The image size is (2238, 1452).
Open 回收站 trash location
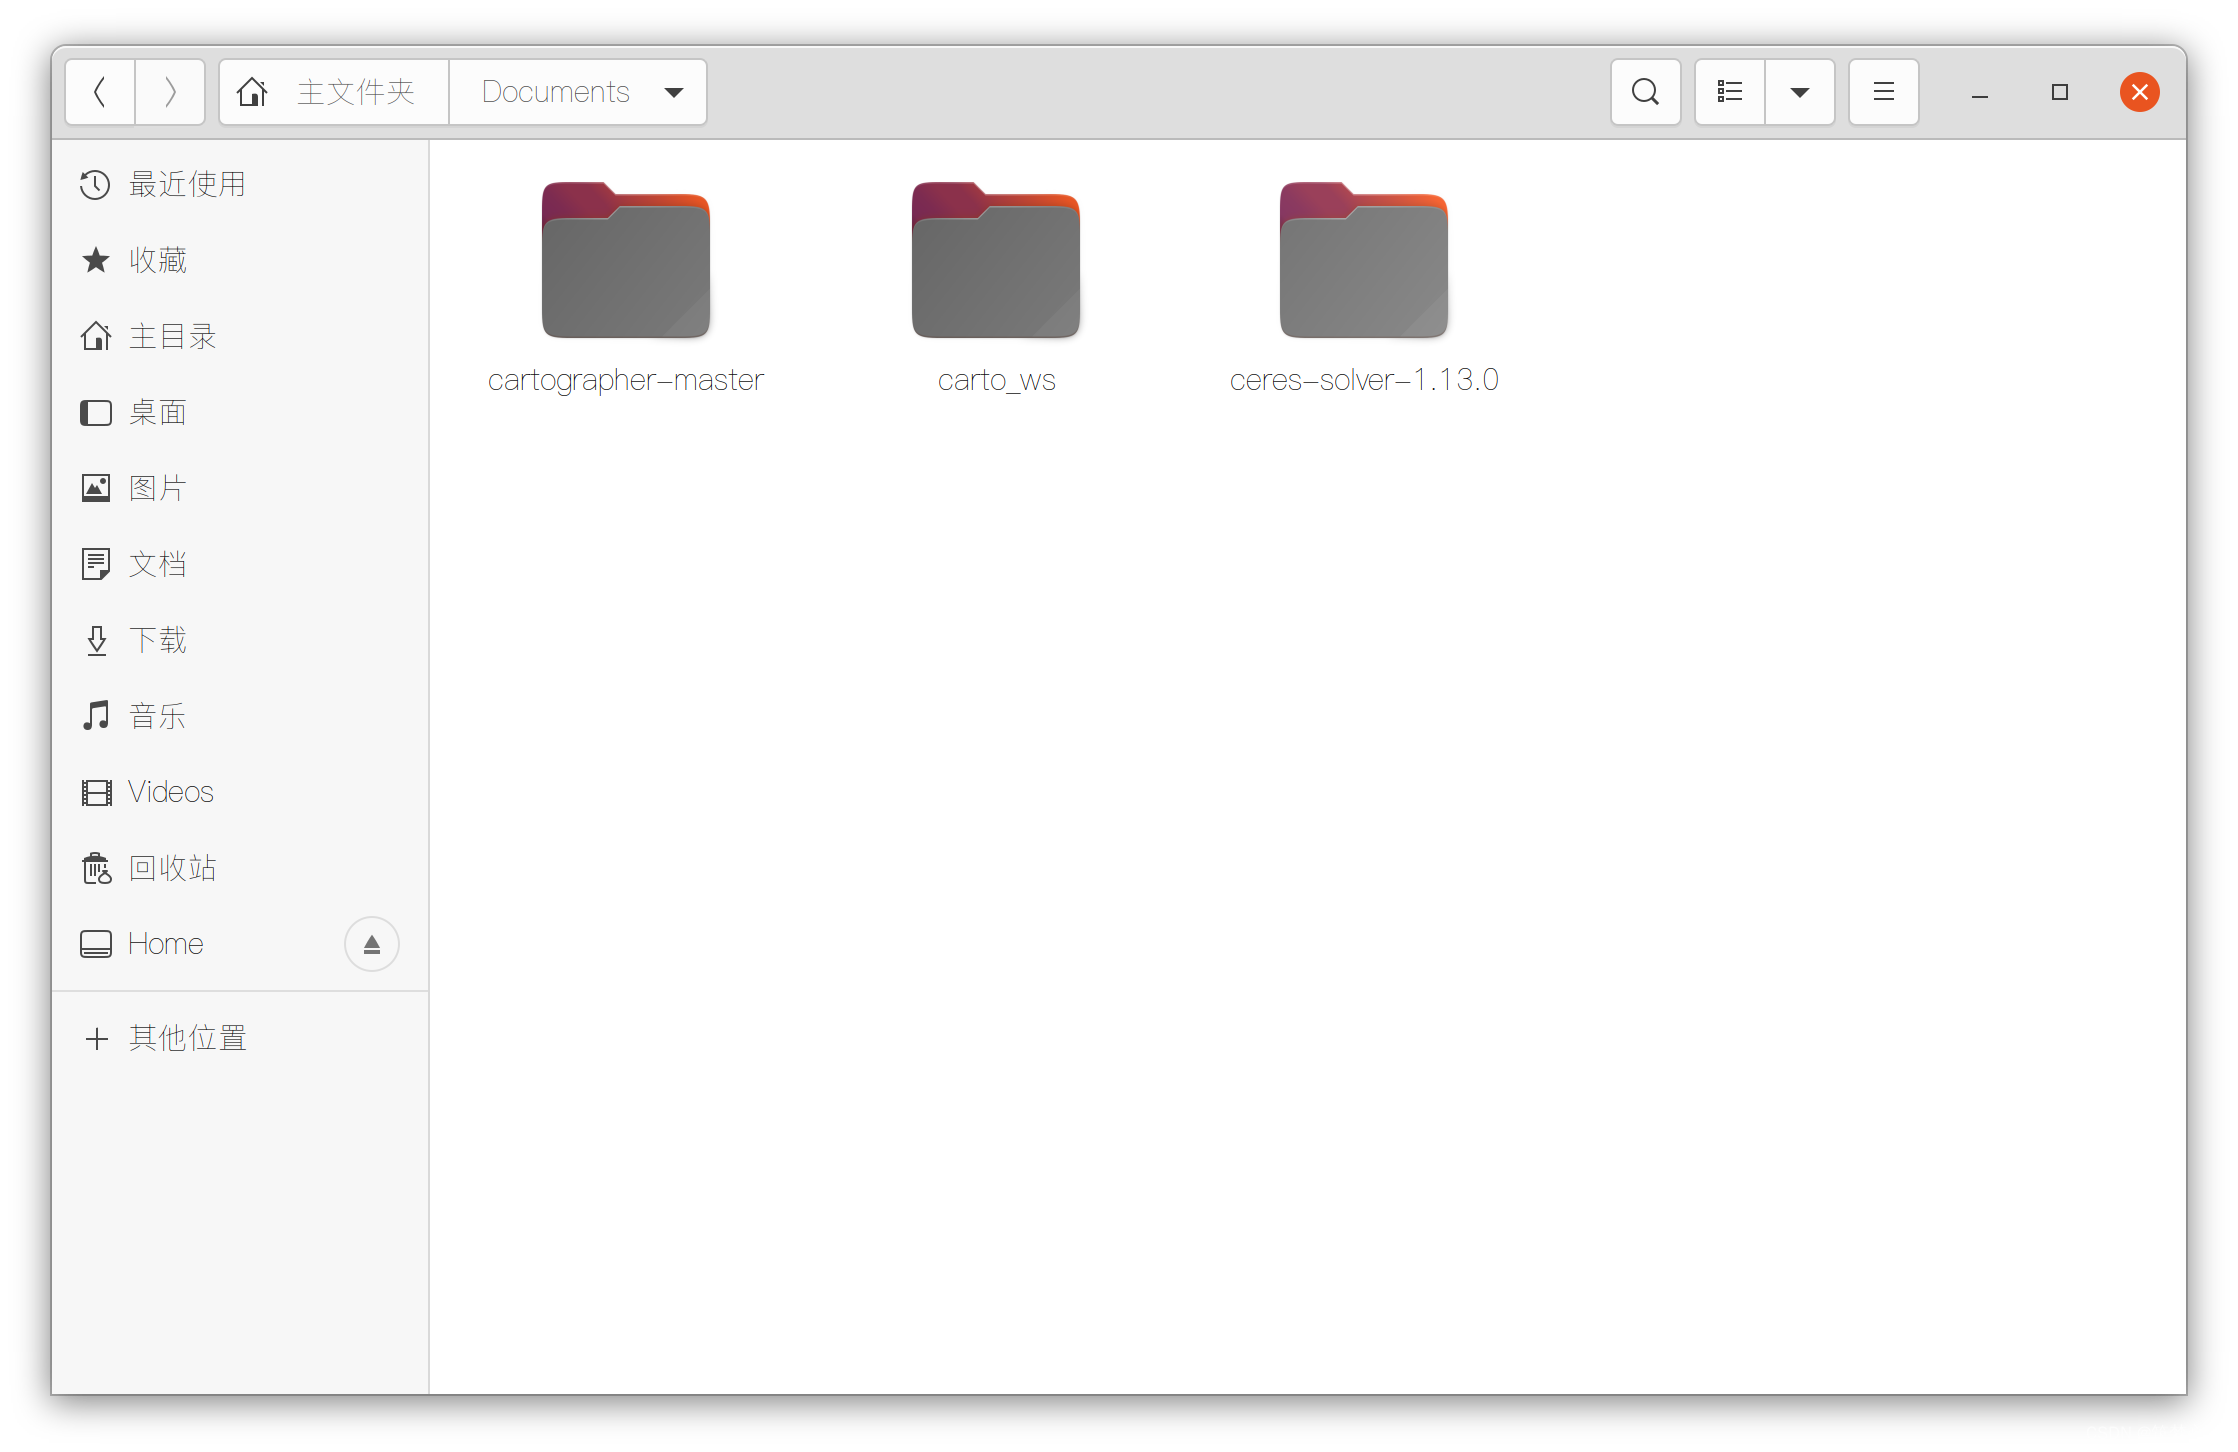[172, 868]
